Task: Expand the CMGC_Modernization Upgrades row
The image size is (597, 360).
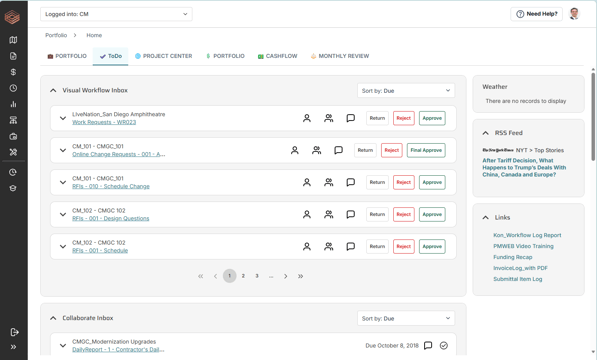Action: (63, 346)
